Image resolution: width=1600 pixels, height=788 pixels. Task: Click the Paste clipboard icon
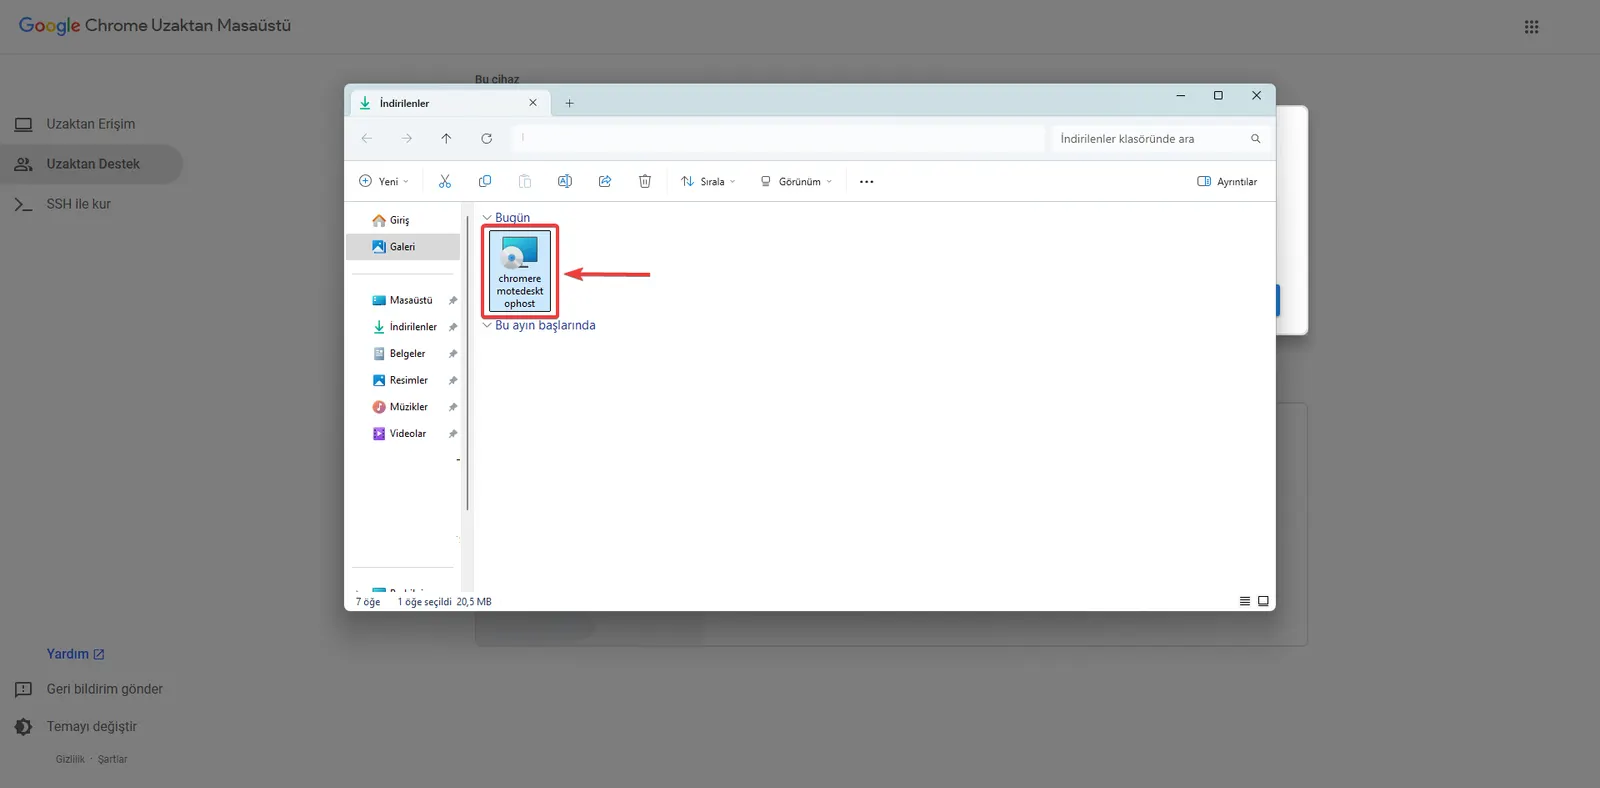coord(525,181)
